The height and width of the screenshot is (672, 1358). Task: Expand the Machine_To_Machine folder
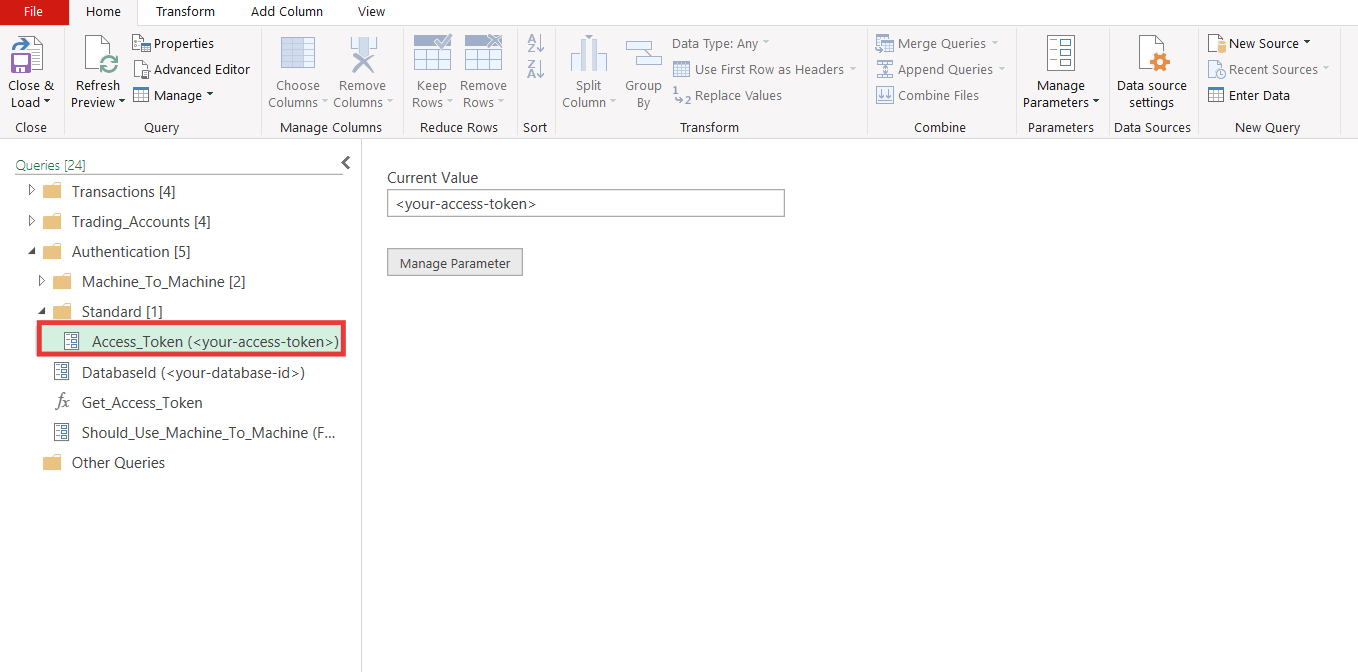click(x=41, y=281)
